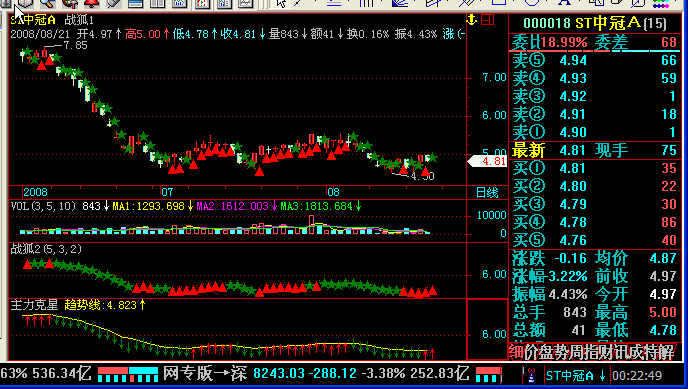The width and height of the screenshot is (688, 389).
Task: Click the VOL(3,5,10) indicator label
Action: 43,206
